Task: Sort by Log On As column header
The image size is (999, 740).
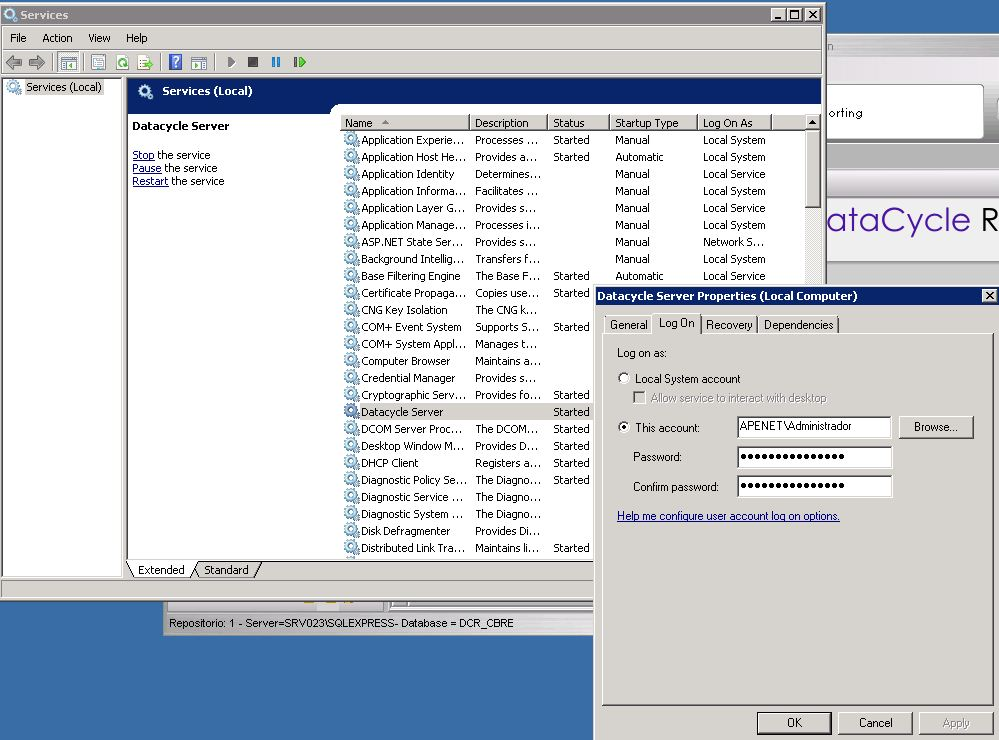Action: [734, 122]
